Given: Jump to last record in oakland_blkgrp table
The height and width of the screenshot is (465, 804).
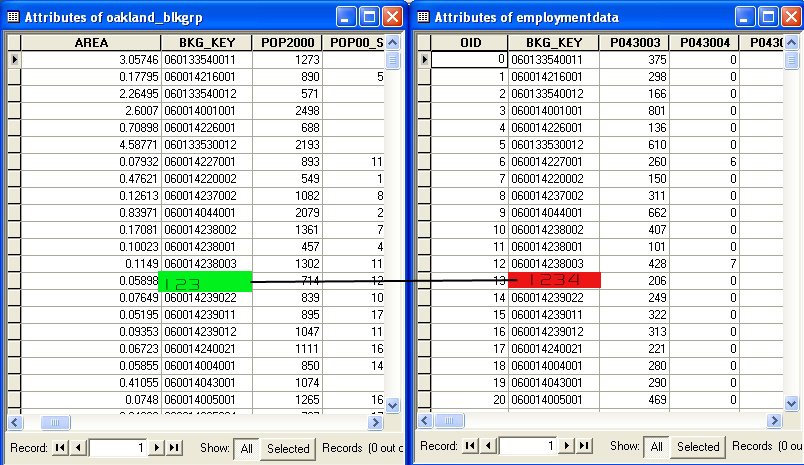Looking at the screenshot, I should (x=174, y=448).
